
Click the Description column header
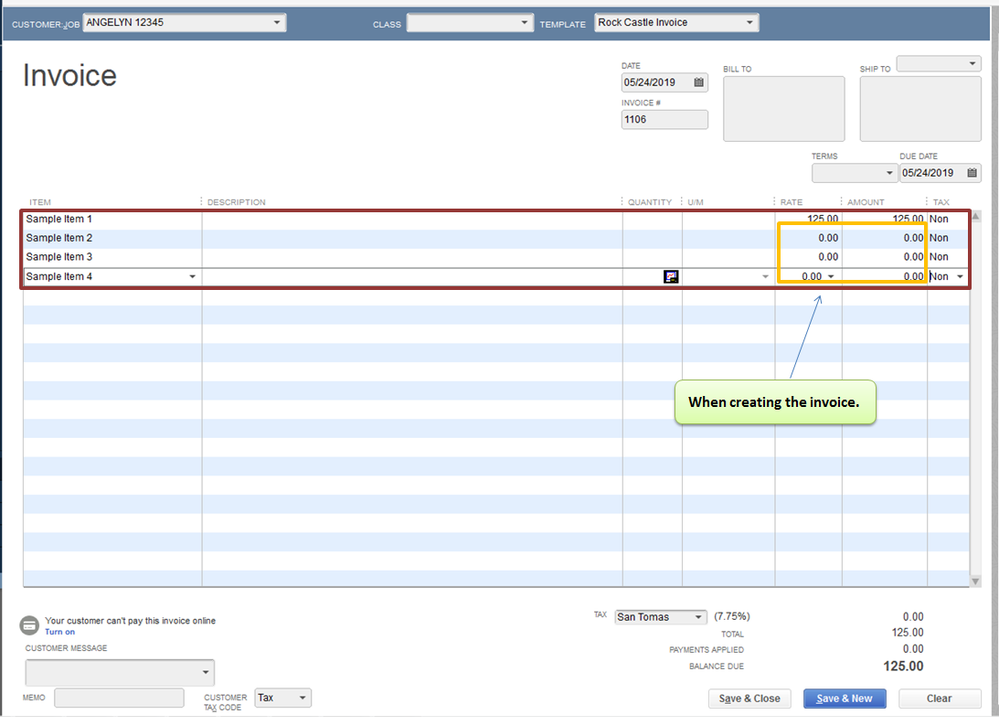(x=236, y=202)
